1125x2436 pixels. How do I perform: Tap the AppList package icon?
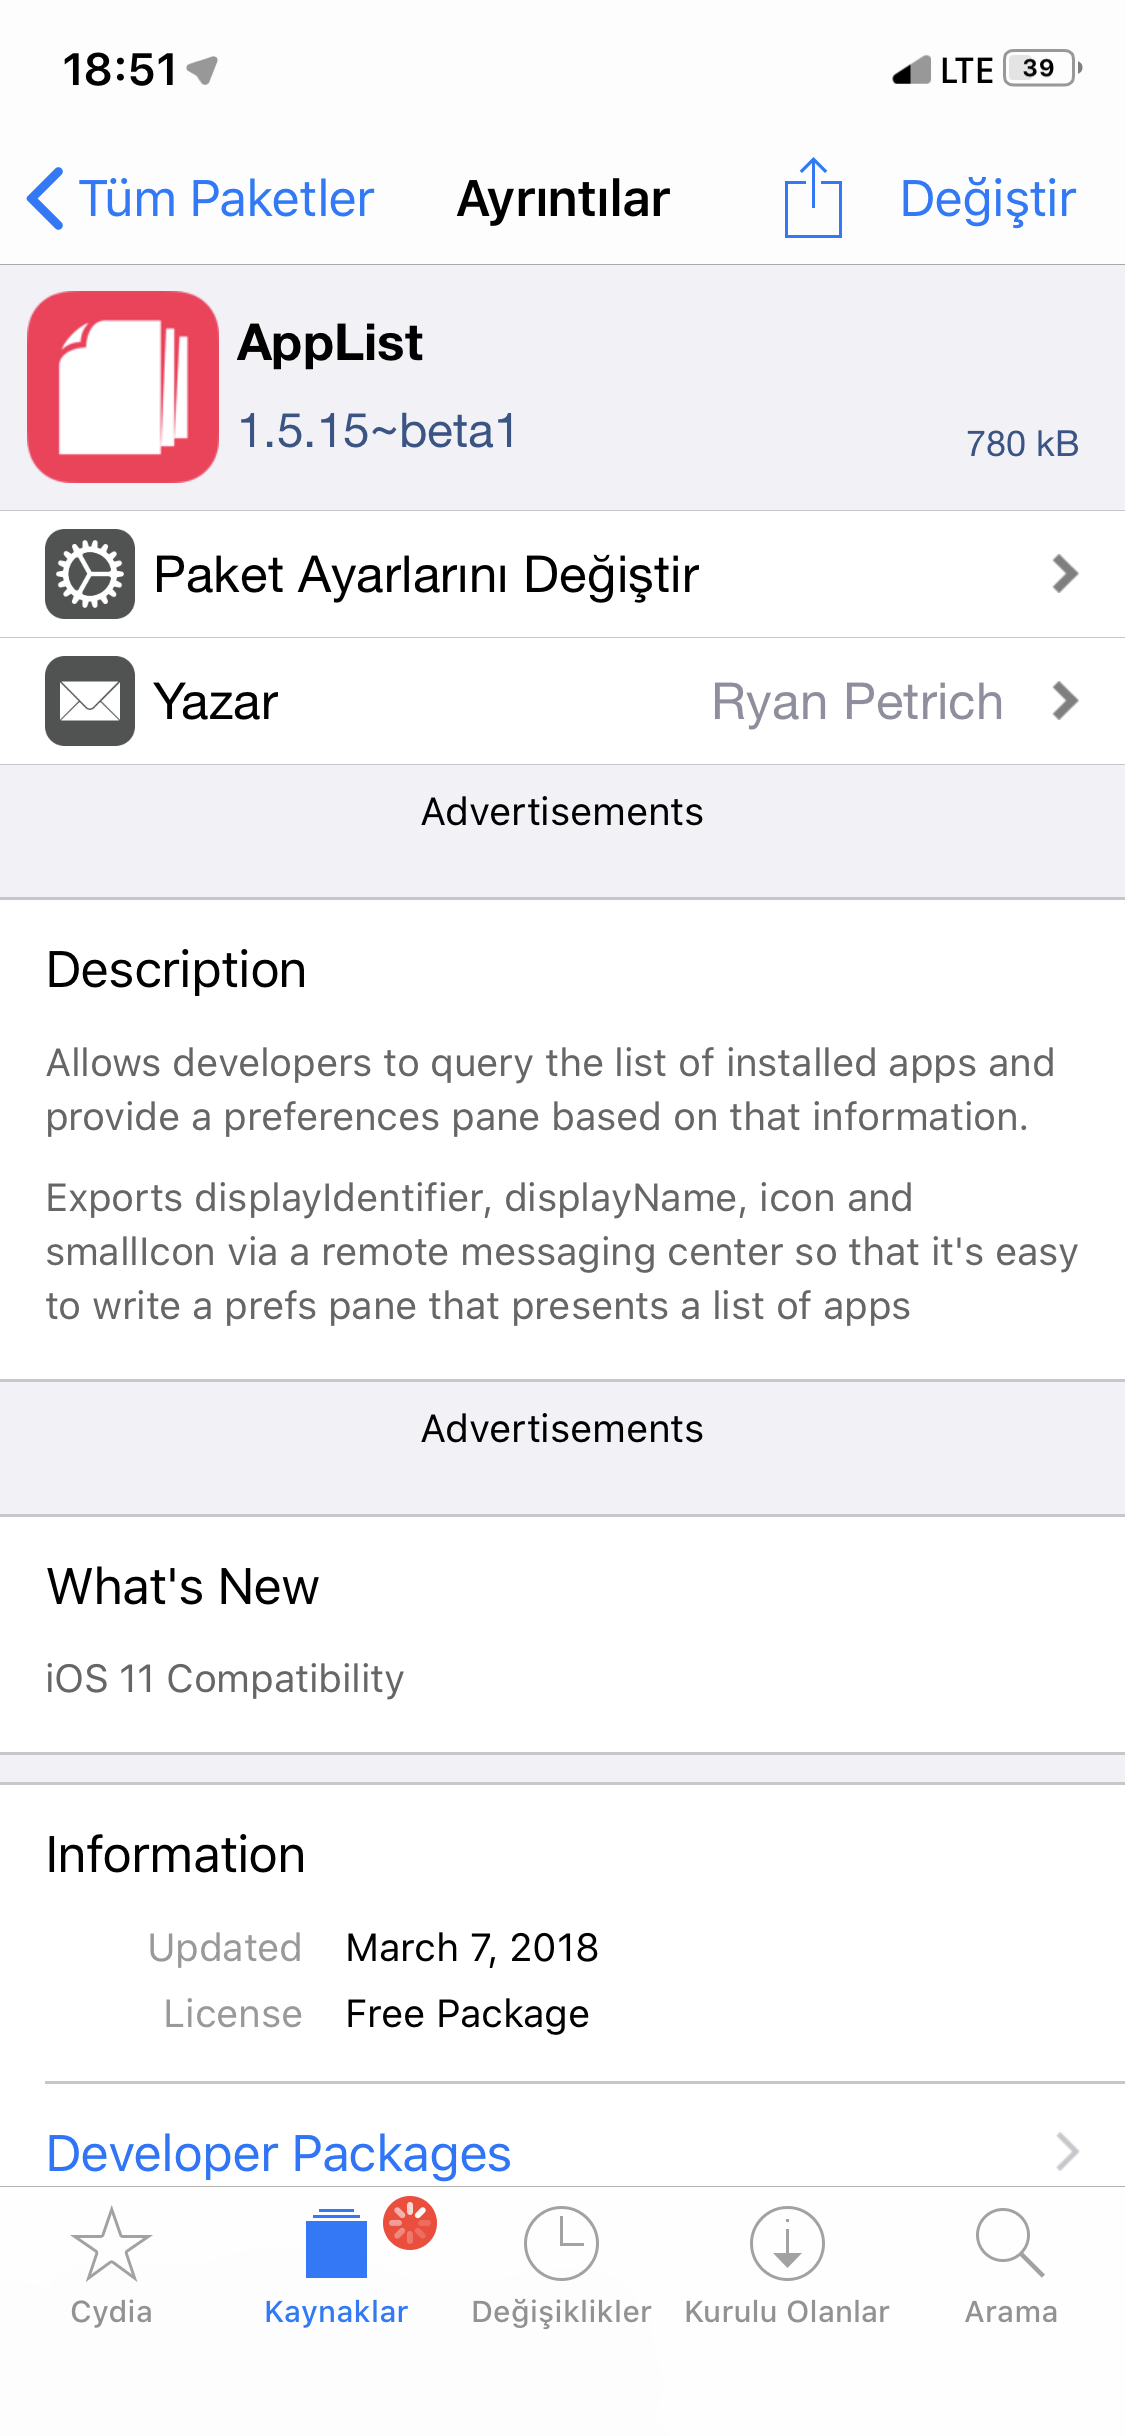[x=123, y=387]
